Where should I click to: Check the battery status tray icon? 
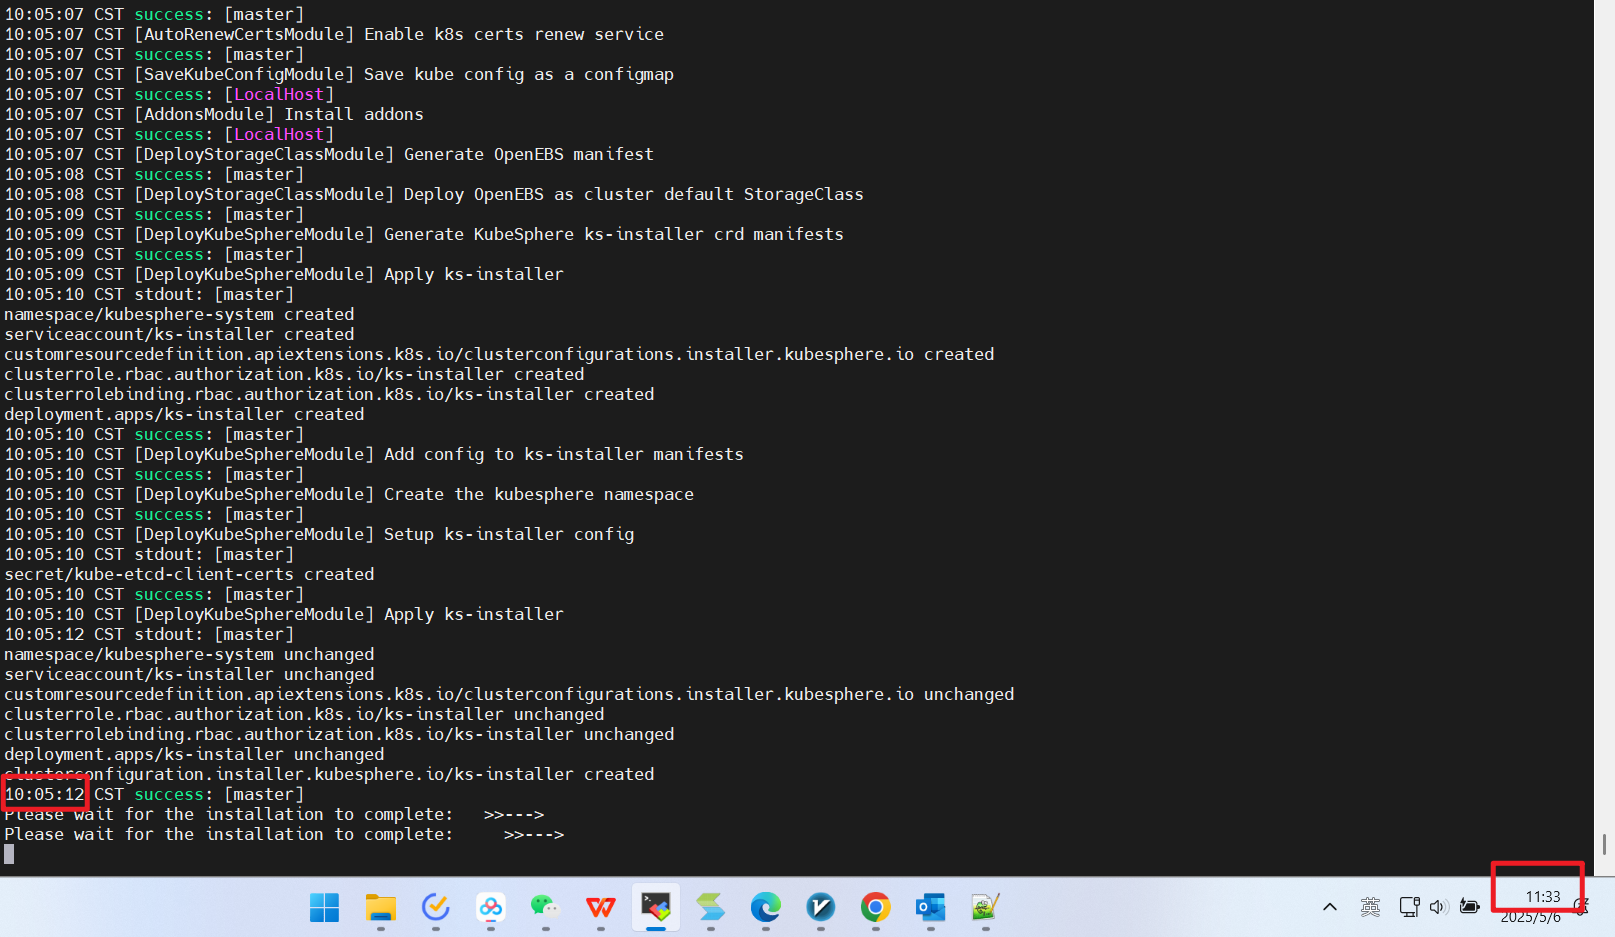point(1469,907)
